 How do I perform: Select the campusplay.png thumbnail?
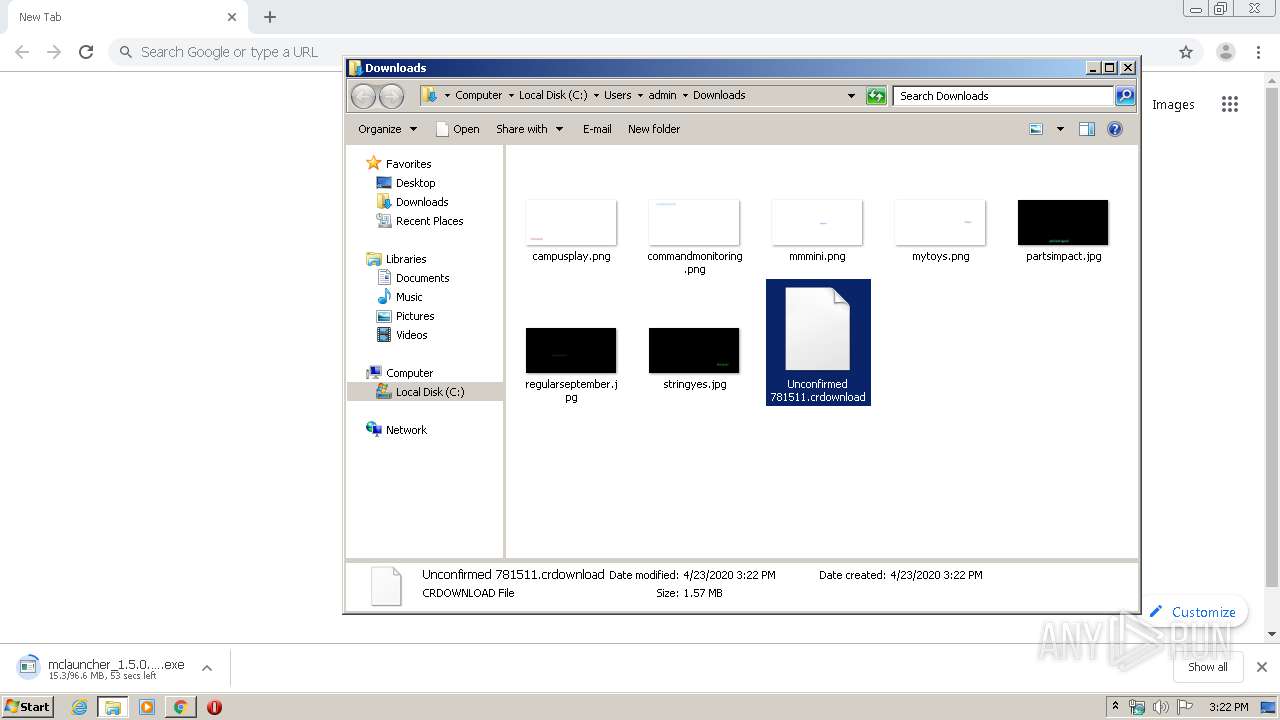click(571, 222)
